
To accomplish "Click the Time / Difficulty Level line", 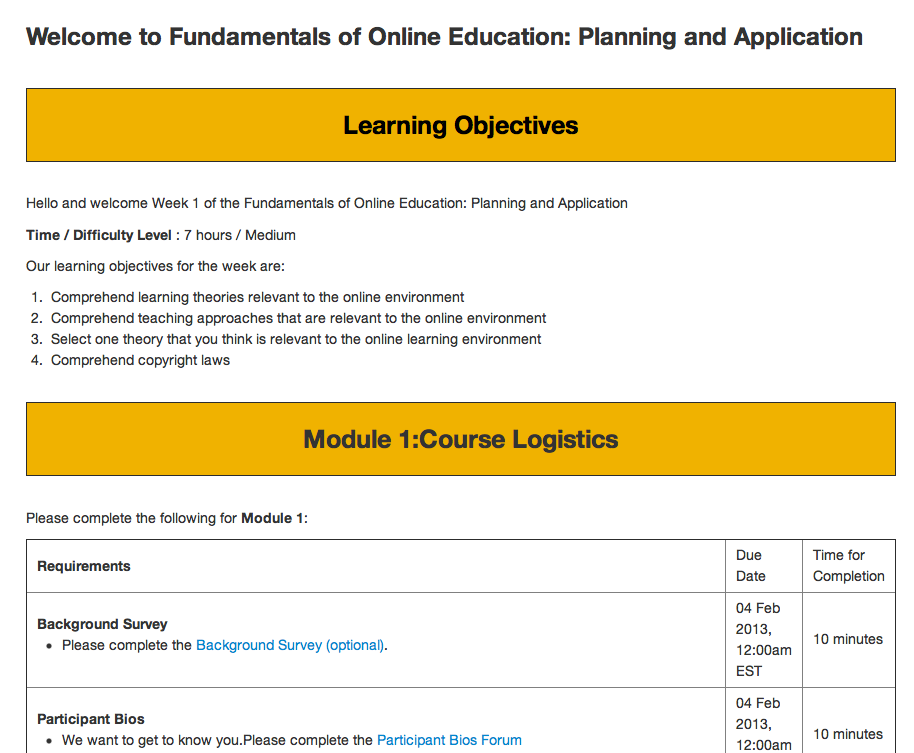I will pos(161,235).
